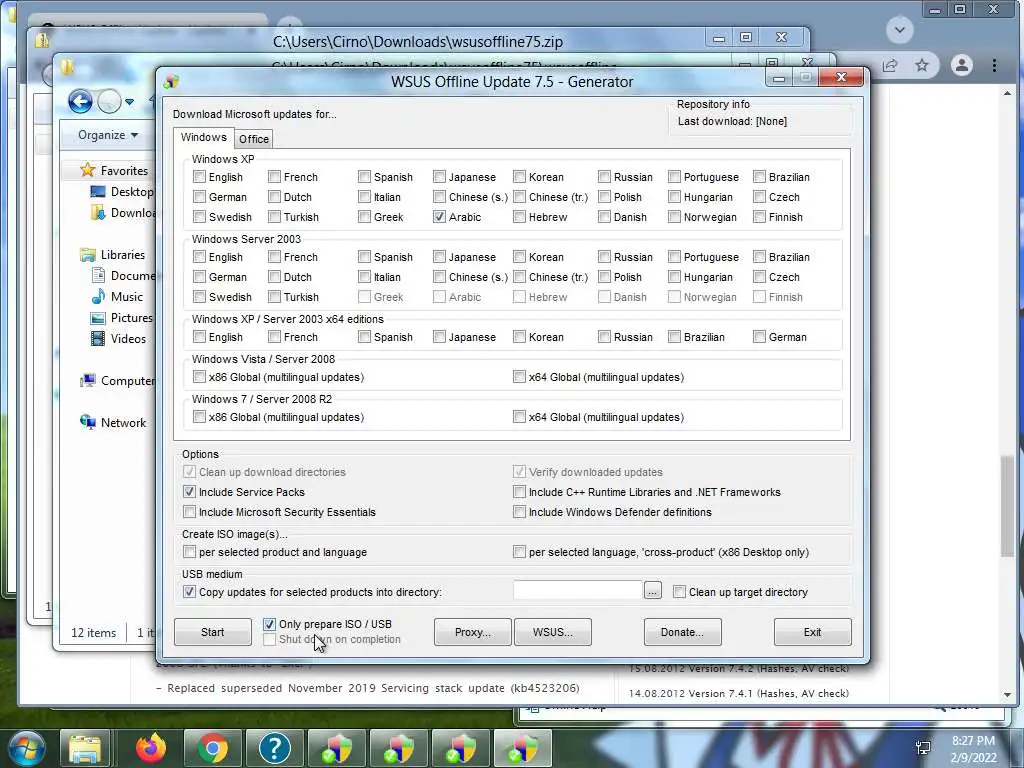Click browser scrollbar down arrow

1008,695
